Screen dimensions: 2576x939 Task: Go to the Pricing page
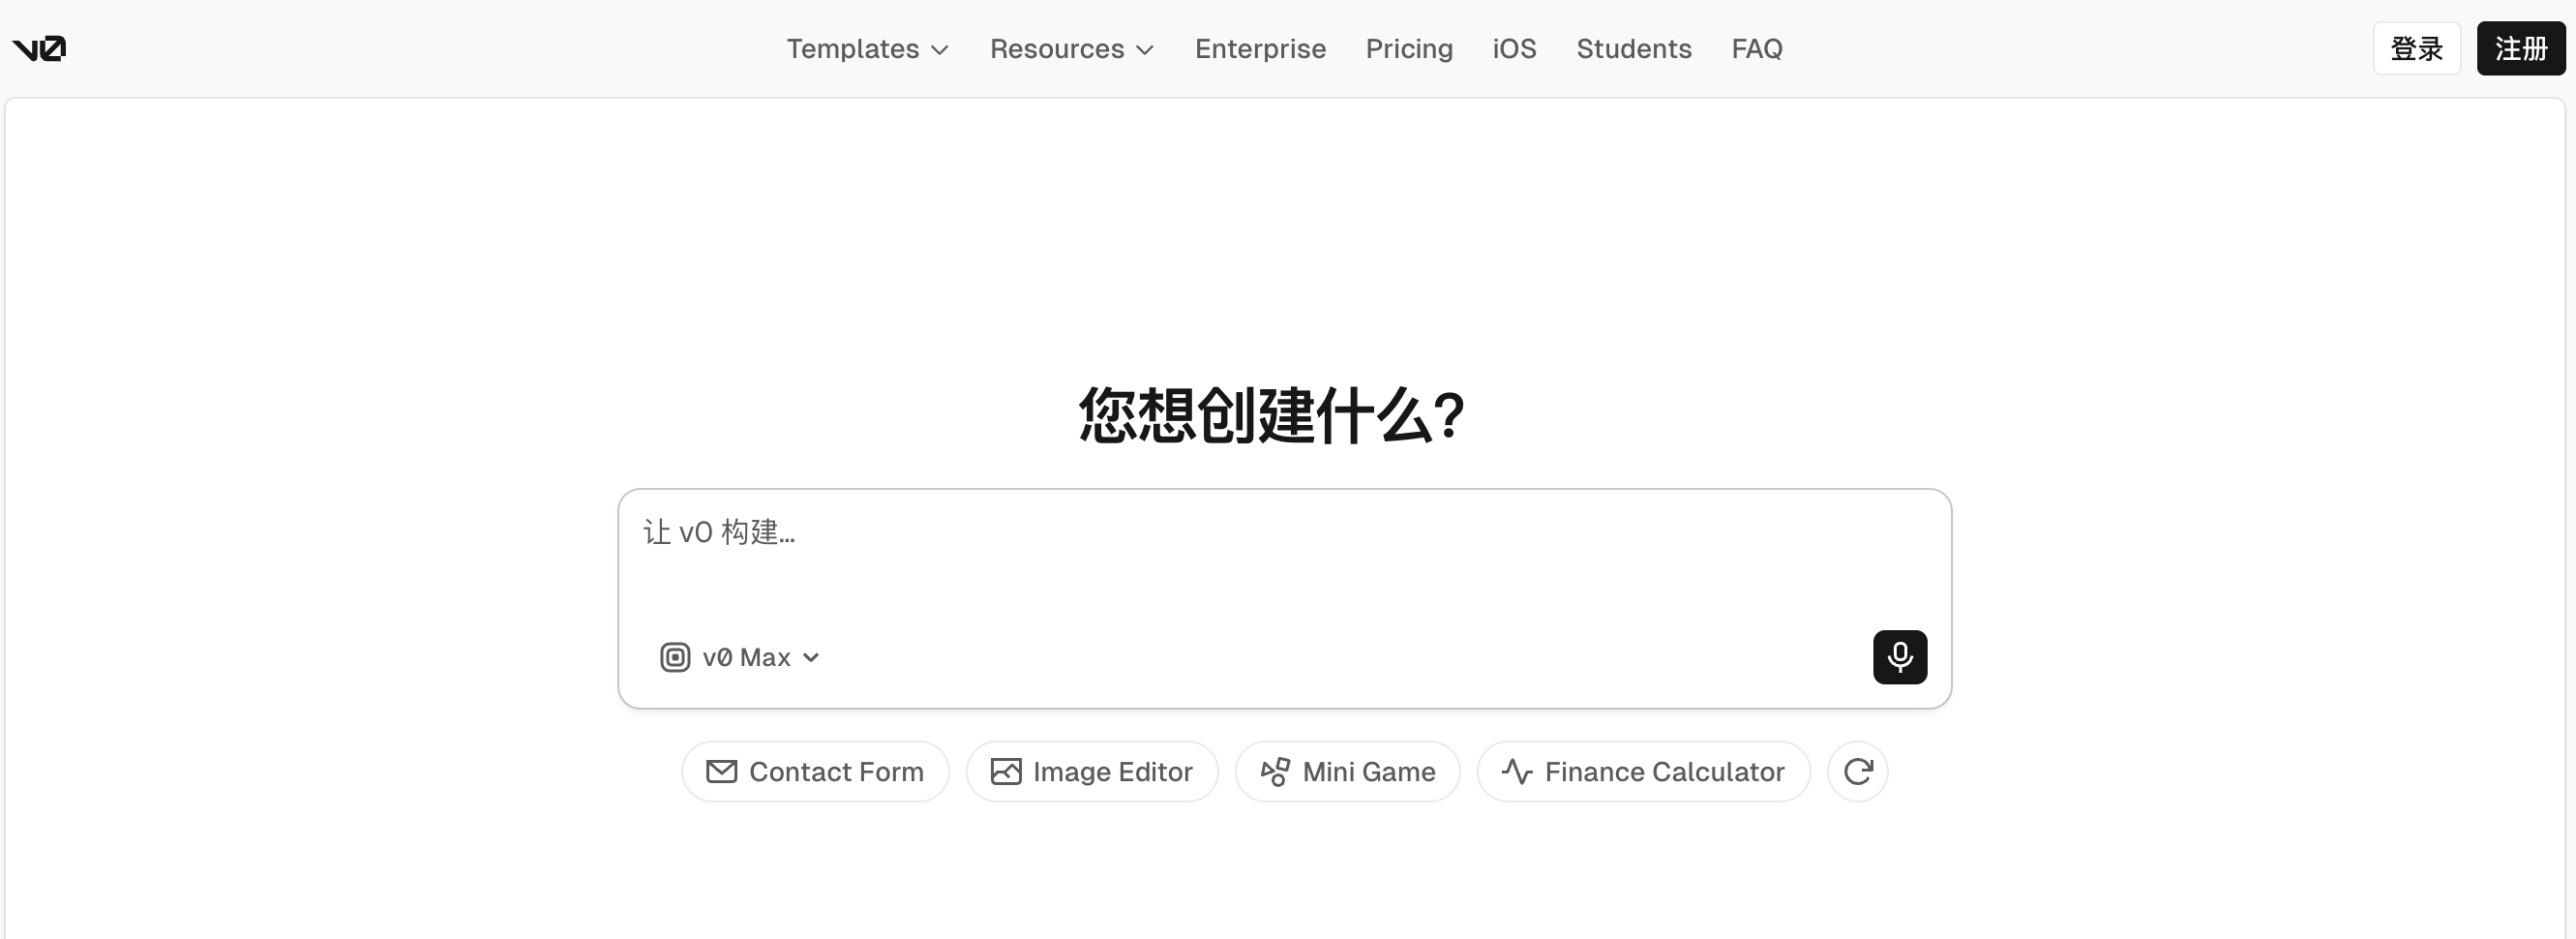tap(1408, 49)
